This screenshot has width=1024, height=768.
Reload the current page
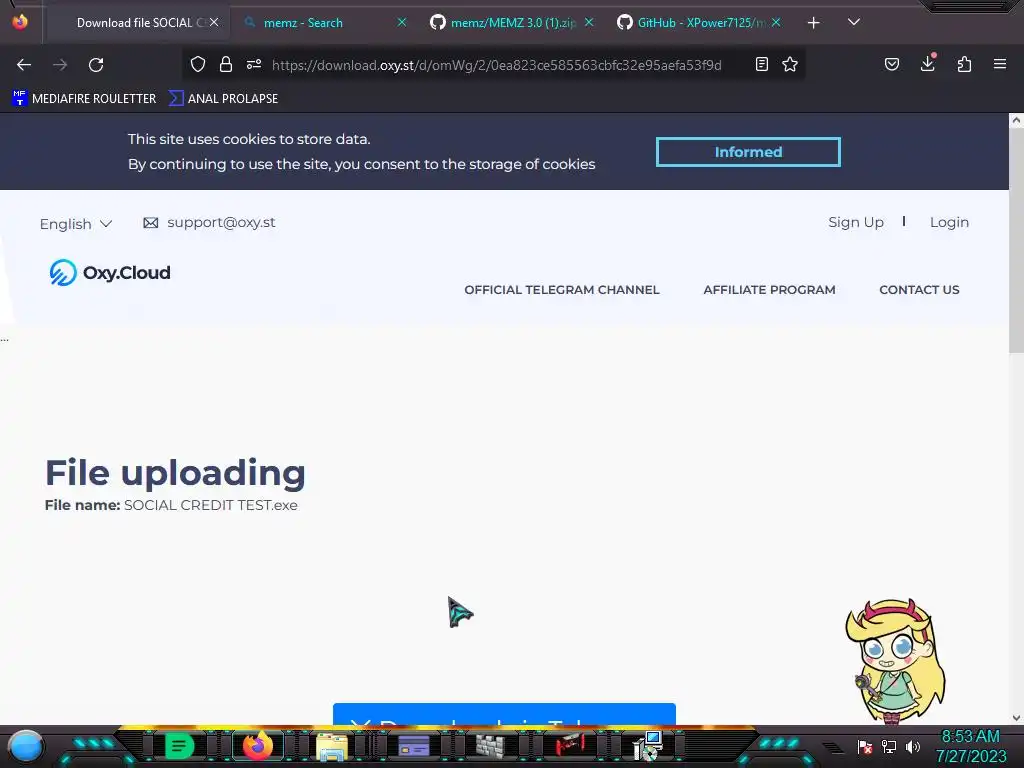[x=96, y=65]
